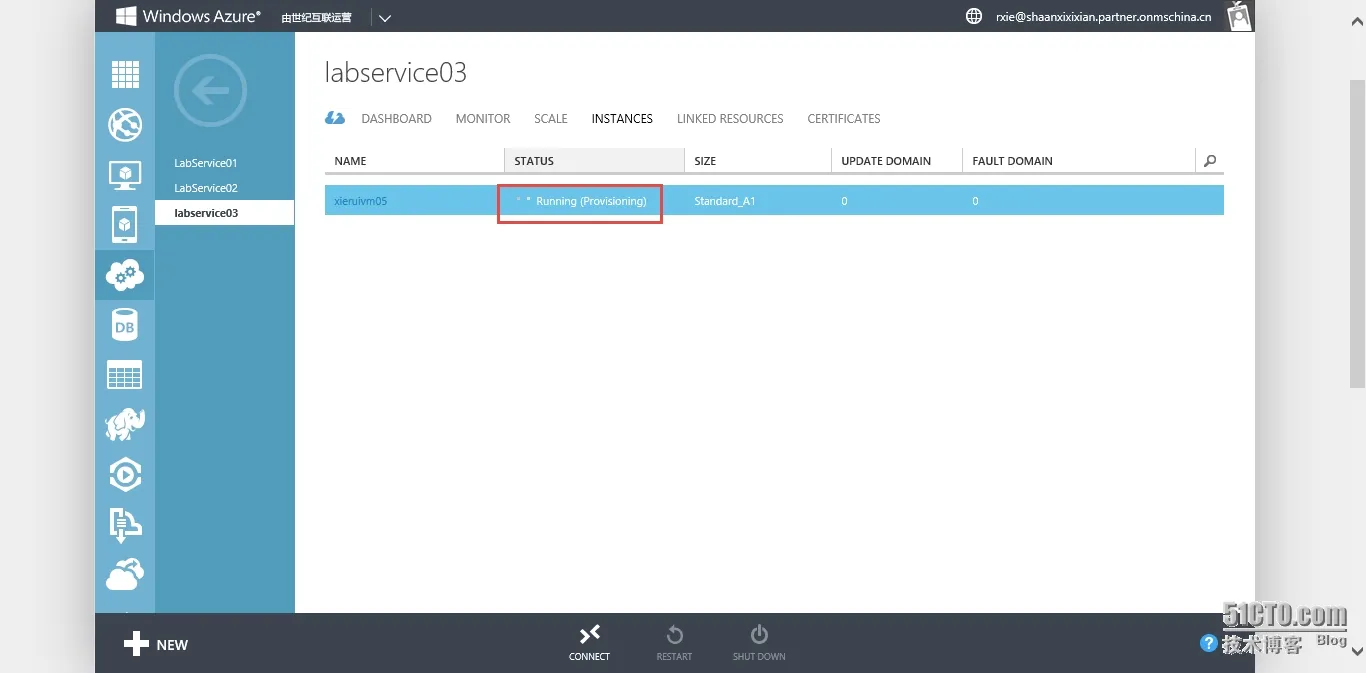This screenshot has height=673, width=1366.
Task: Sort by UPDATE DOMAIN column header
Action: point(897,160)
